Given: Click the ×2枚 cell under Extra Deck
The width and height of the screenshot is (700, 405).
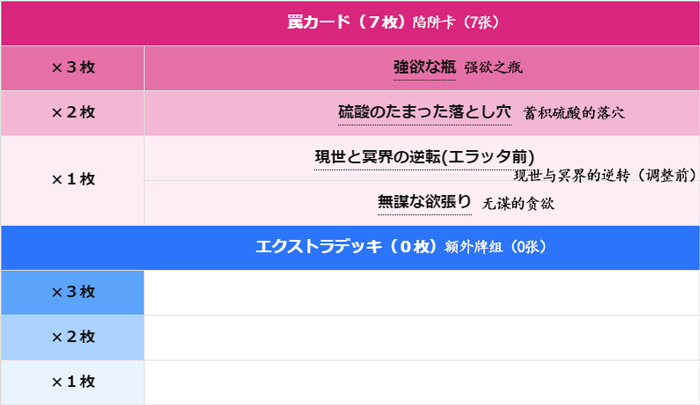Looking at the screenshot, I should click(72, 337).
